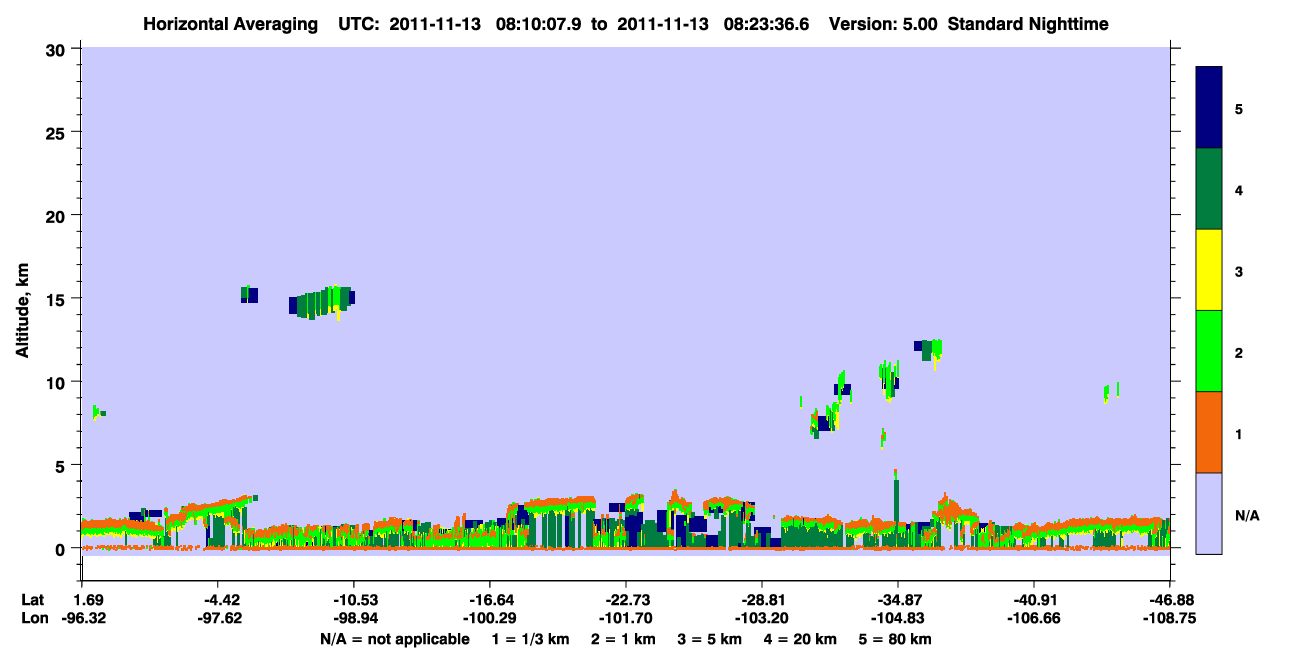The width and height of the screenshot is (1300, 667).
Task: Click the dark blue level 5 colorbar segment
Action: (1209, 107)
